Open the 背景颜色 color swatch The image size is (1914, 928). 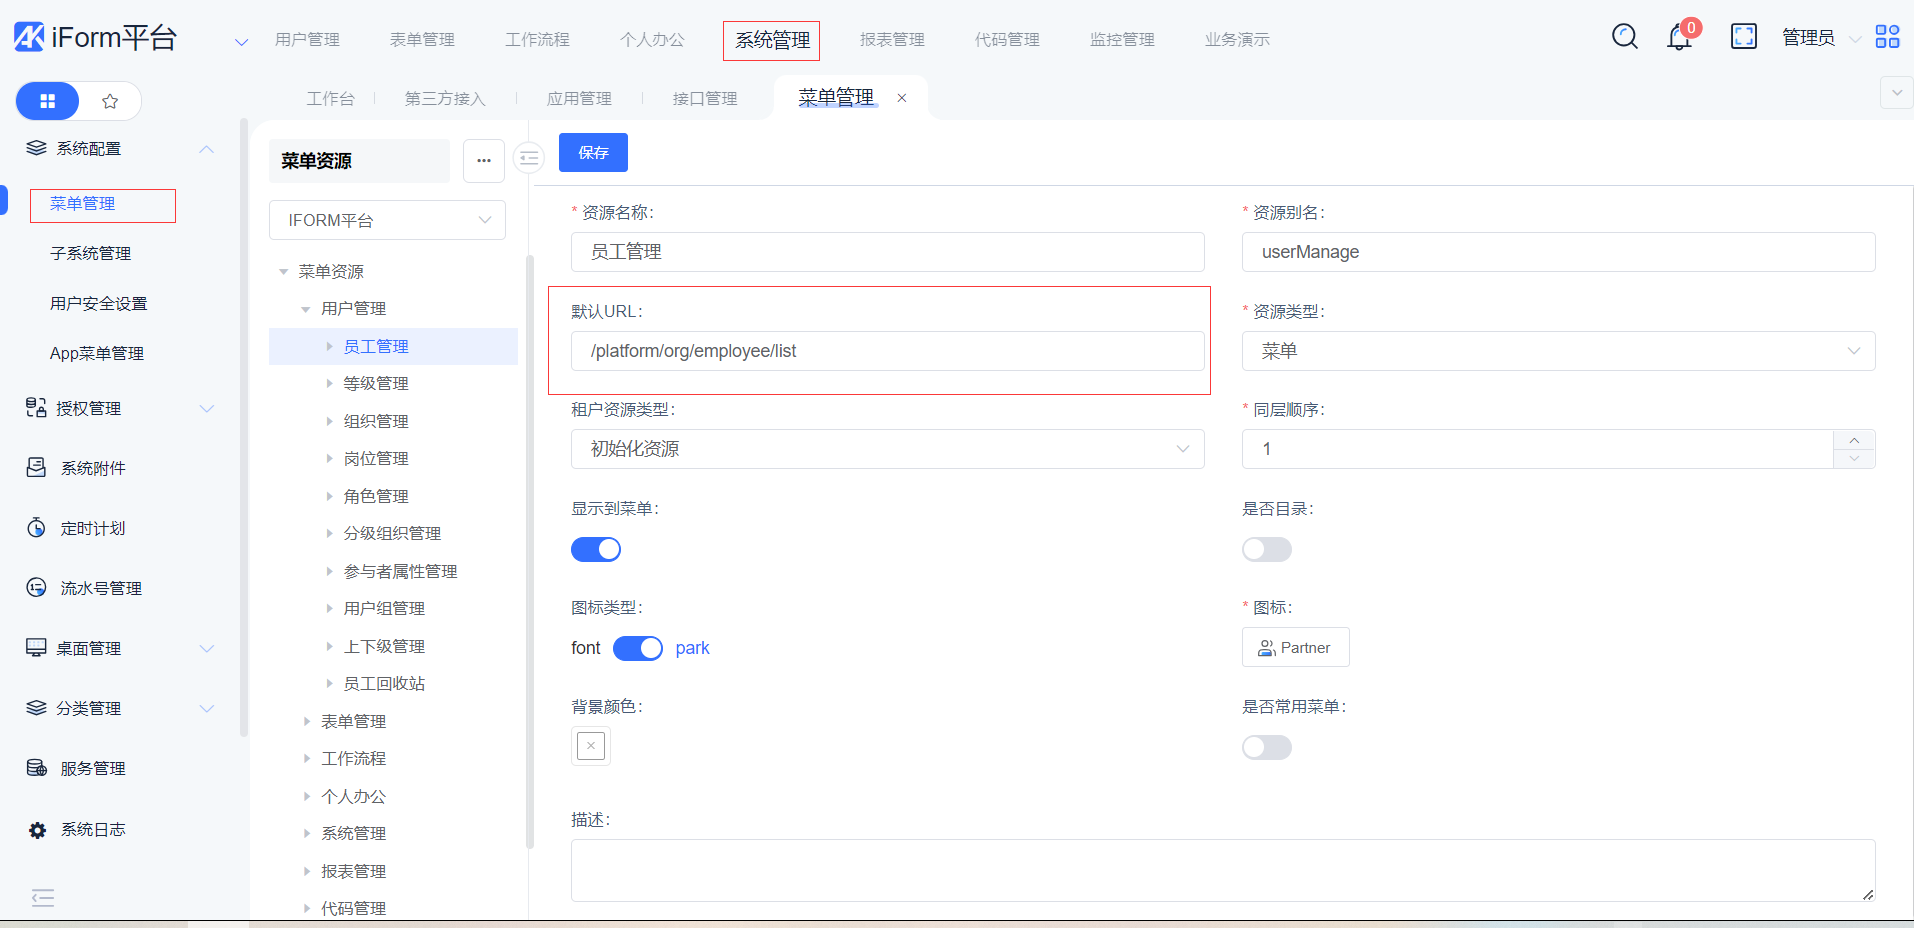(x=591, y=746)
